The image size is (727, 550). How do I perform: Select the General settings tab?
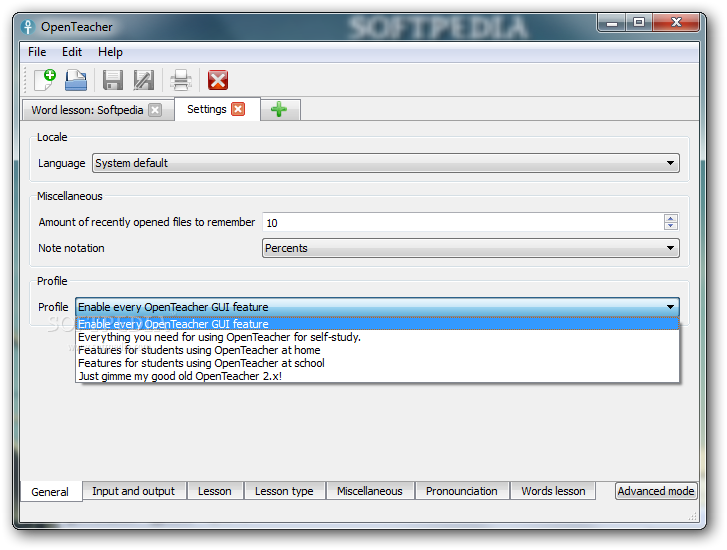pyautogui.click(x=50, y=492)
